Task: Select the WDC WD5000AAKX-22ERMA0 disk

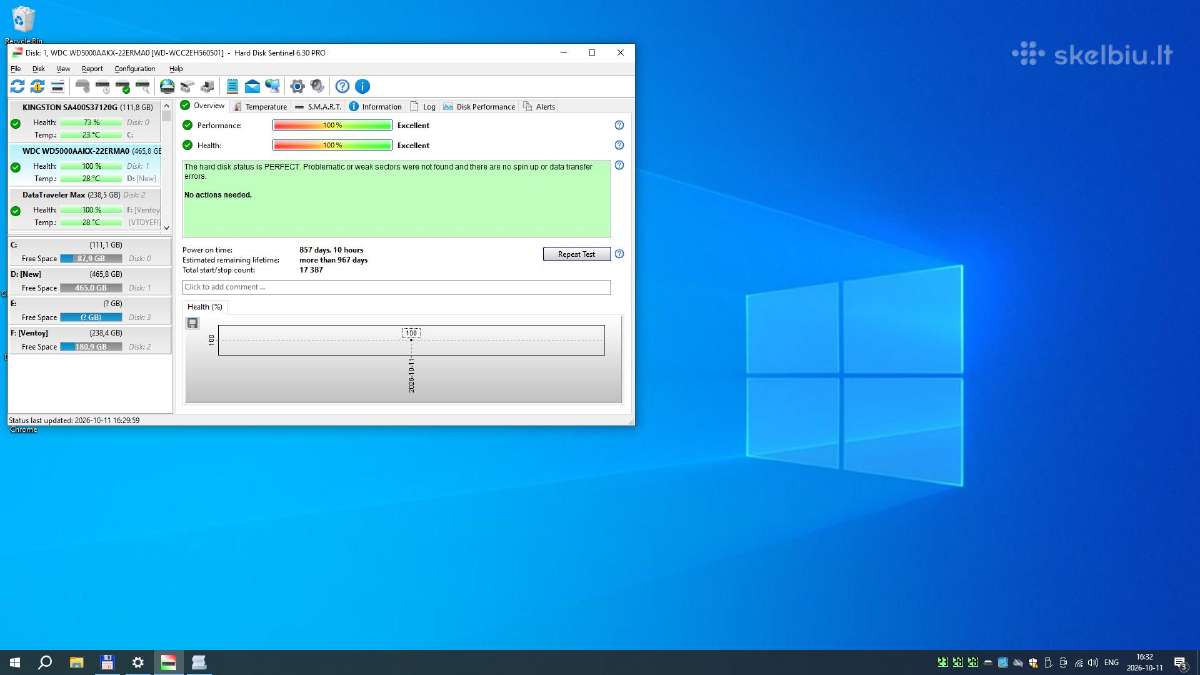Action: click(x=84, y=166)
